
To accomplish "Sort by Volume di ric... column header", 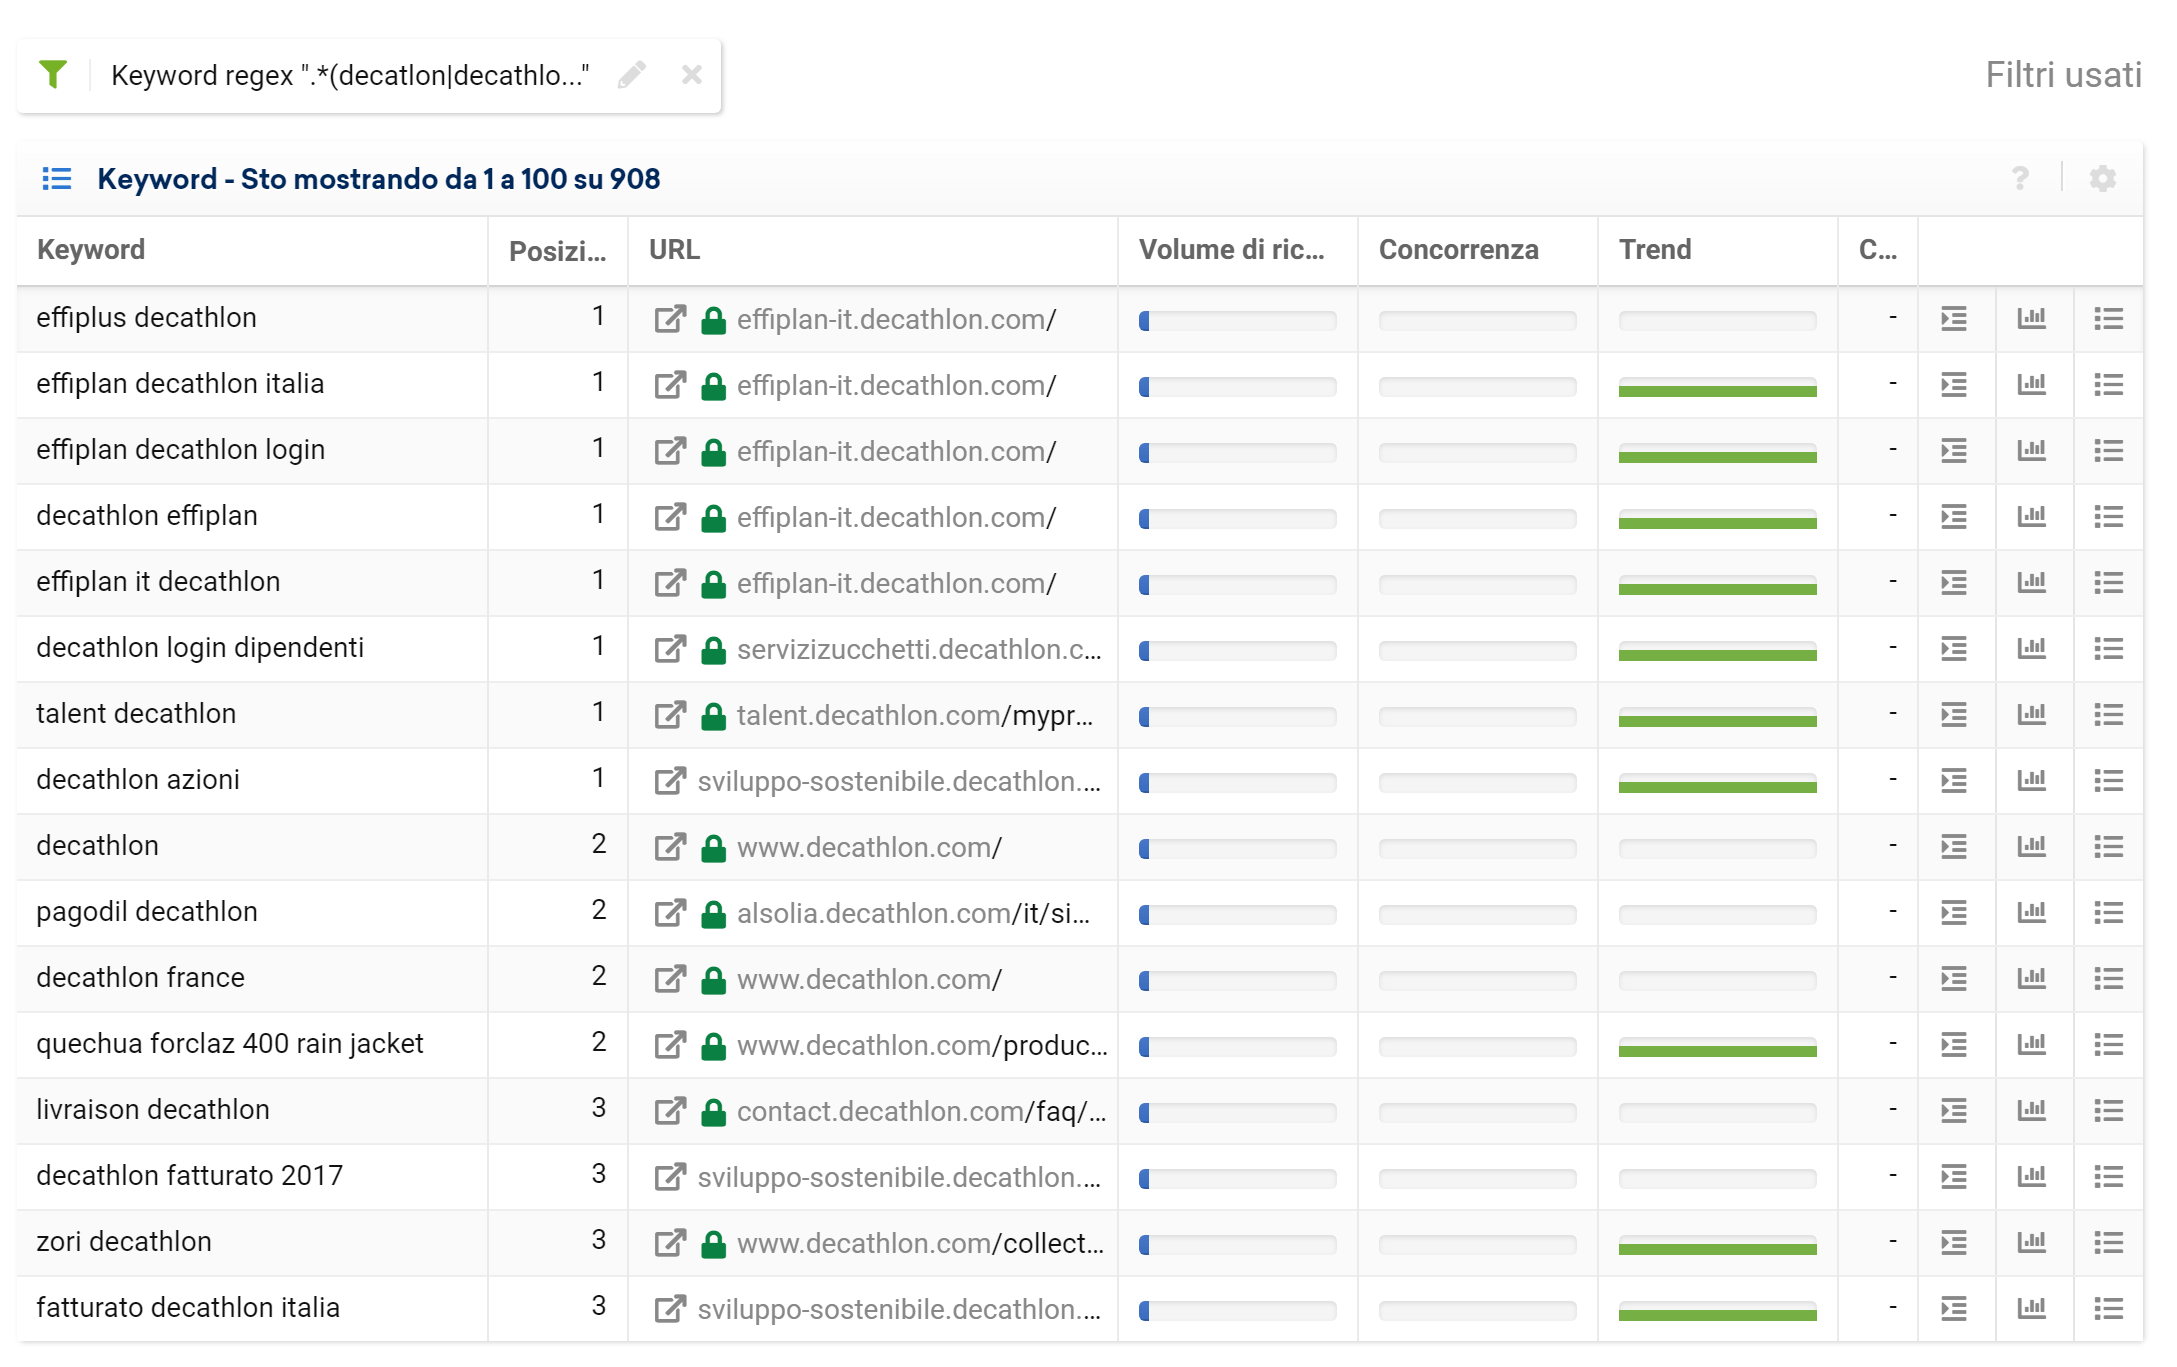I will click(1231, 250).
